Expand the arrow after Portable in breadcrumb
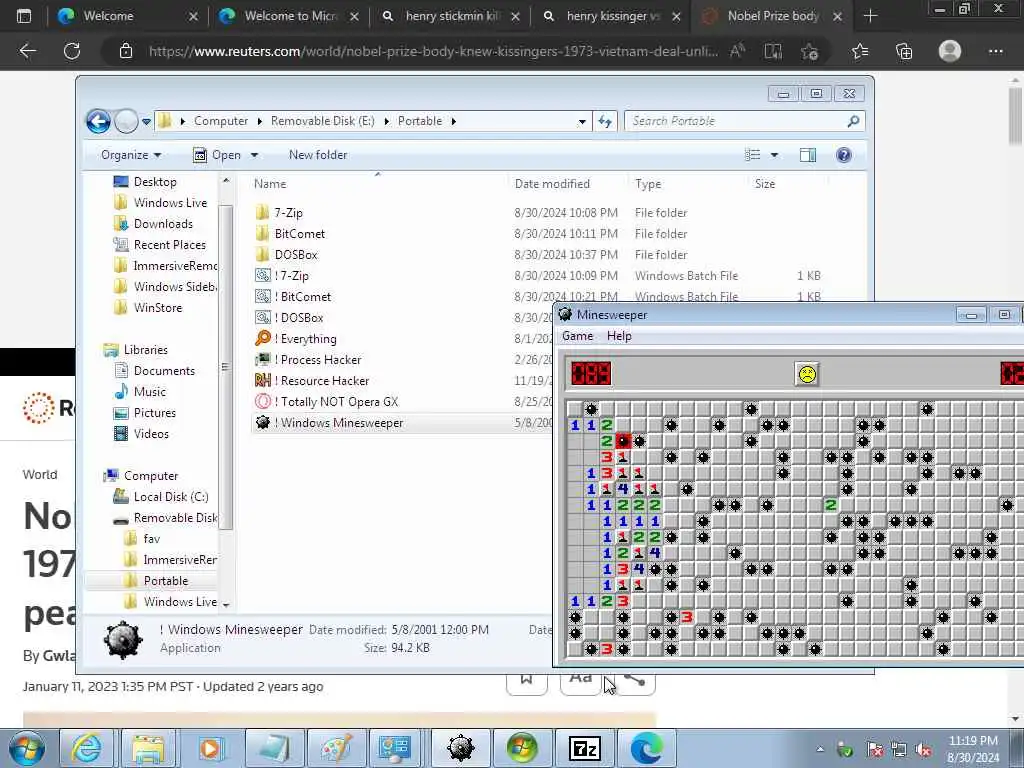 click(x=453, y=121)
